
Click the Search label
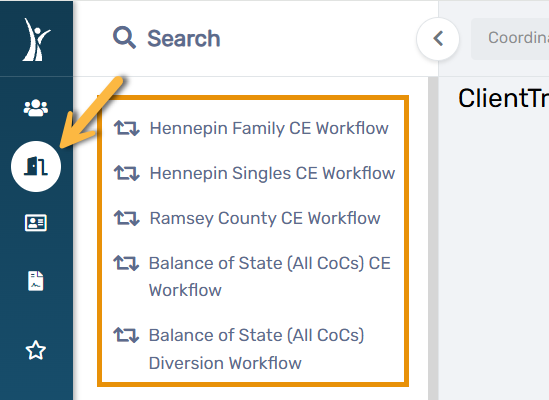coord(184,38)
